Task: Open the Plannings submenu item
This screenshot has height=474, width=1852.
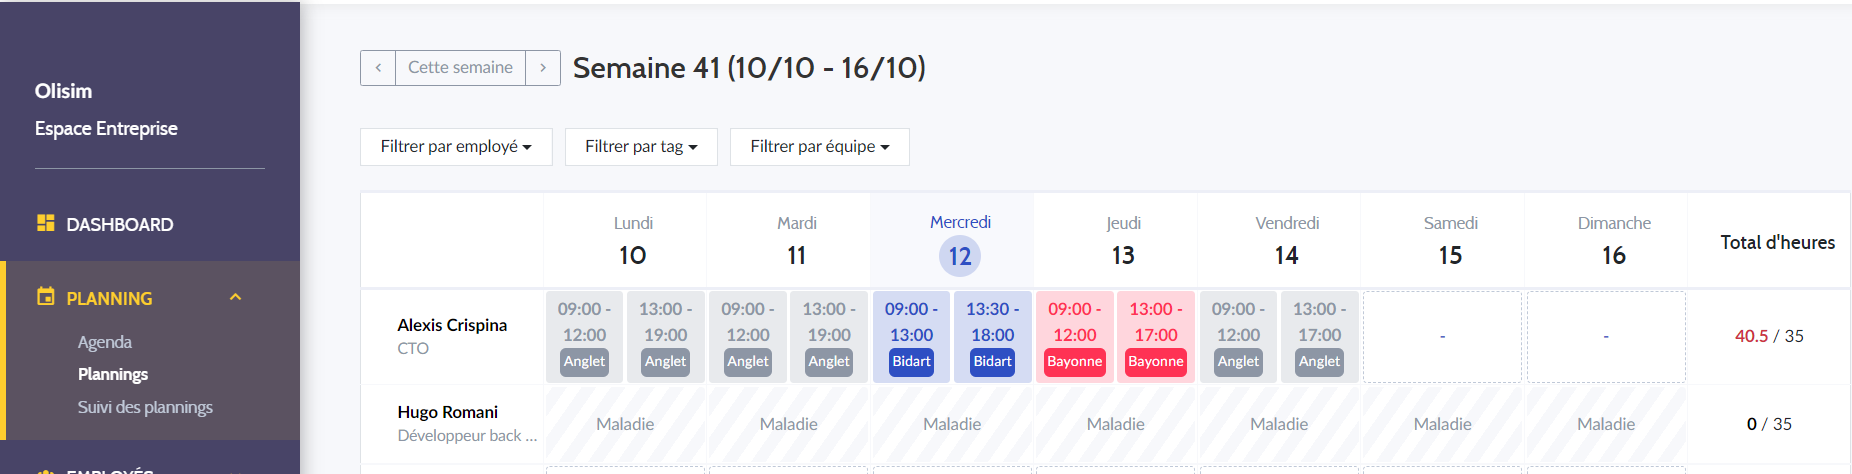Action: pos(113,374)
